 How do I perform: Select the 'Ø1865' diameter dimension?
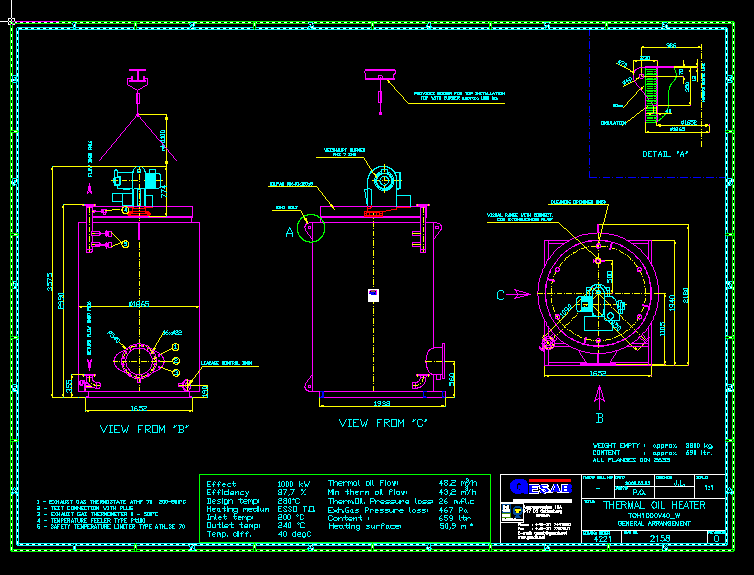[139, 304]
